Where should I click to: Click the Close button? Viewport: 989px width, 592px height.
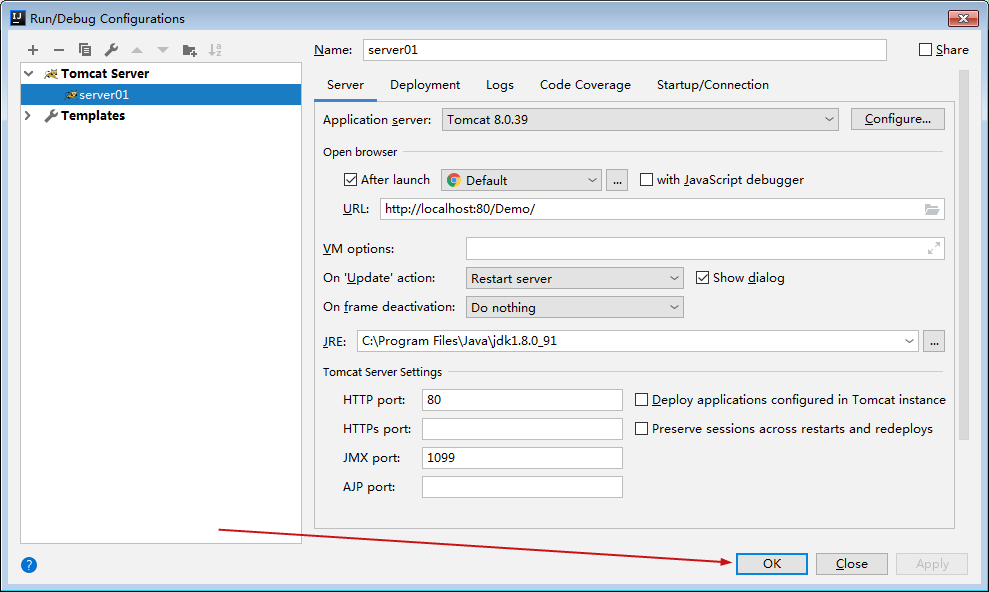click(x=851, y=564)
